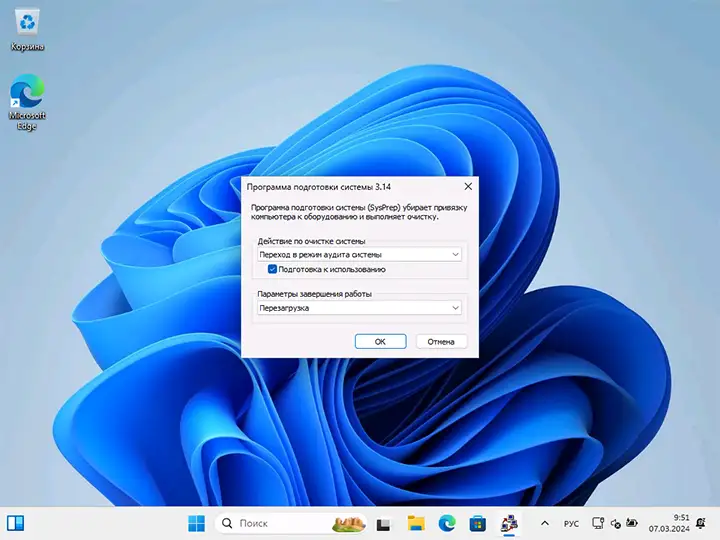Screen dimensions: 720x540
Task: Close the SysPrep dialog with X
Action: [468, 186]
